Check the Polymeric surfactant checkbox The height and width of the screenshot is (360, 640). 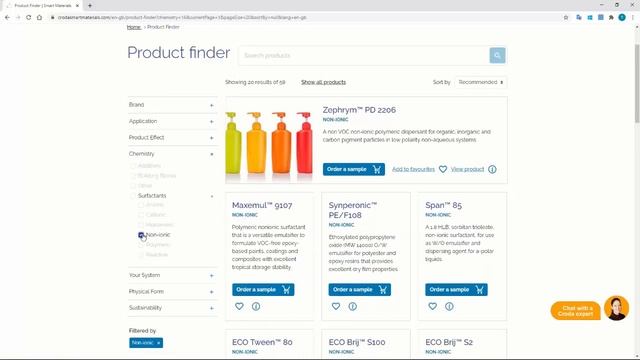[x=141, y=245]
